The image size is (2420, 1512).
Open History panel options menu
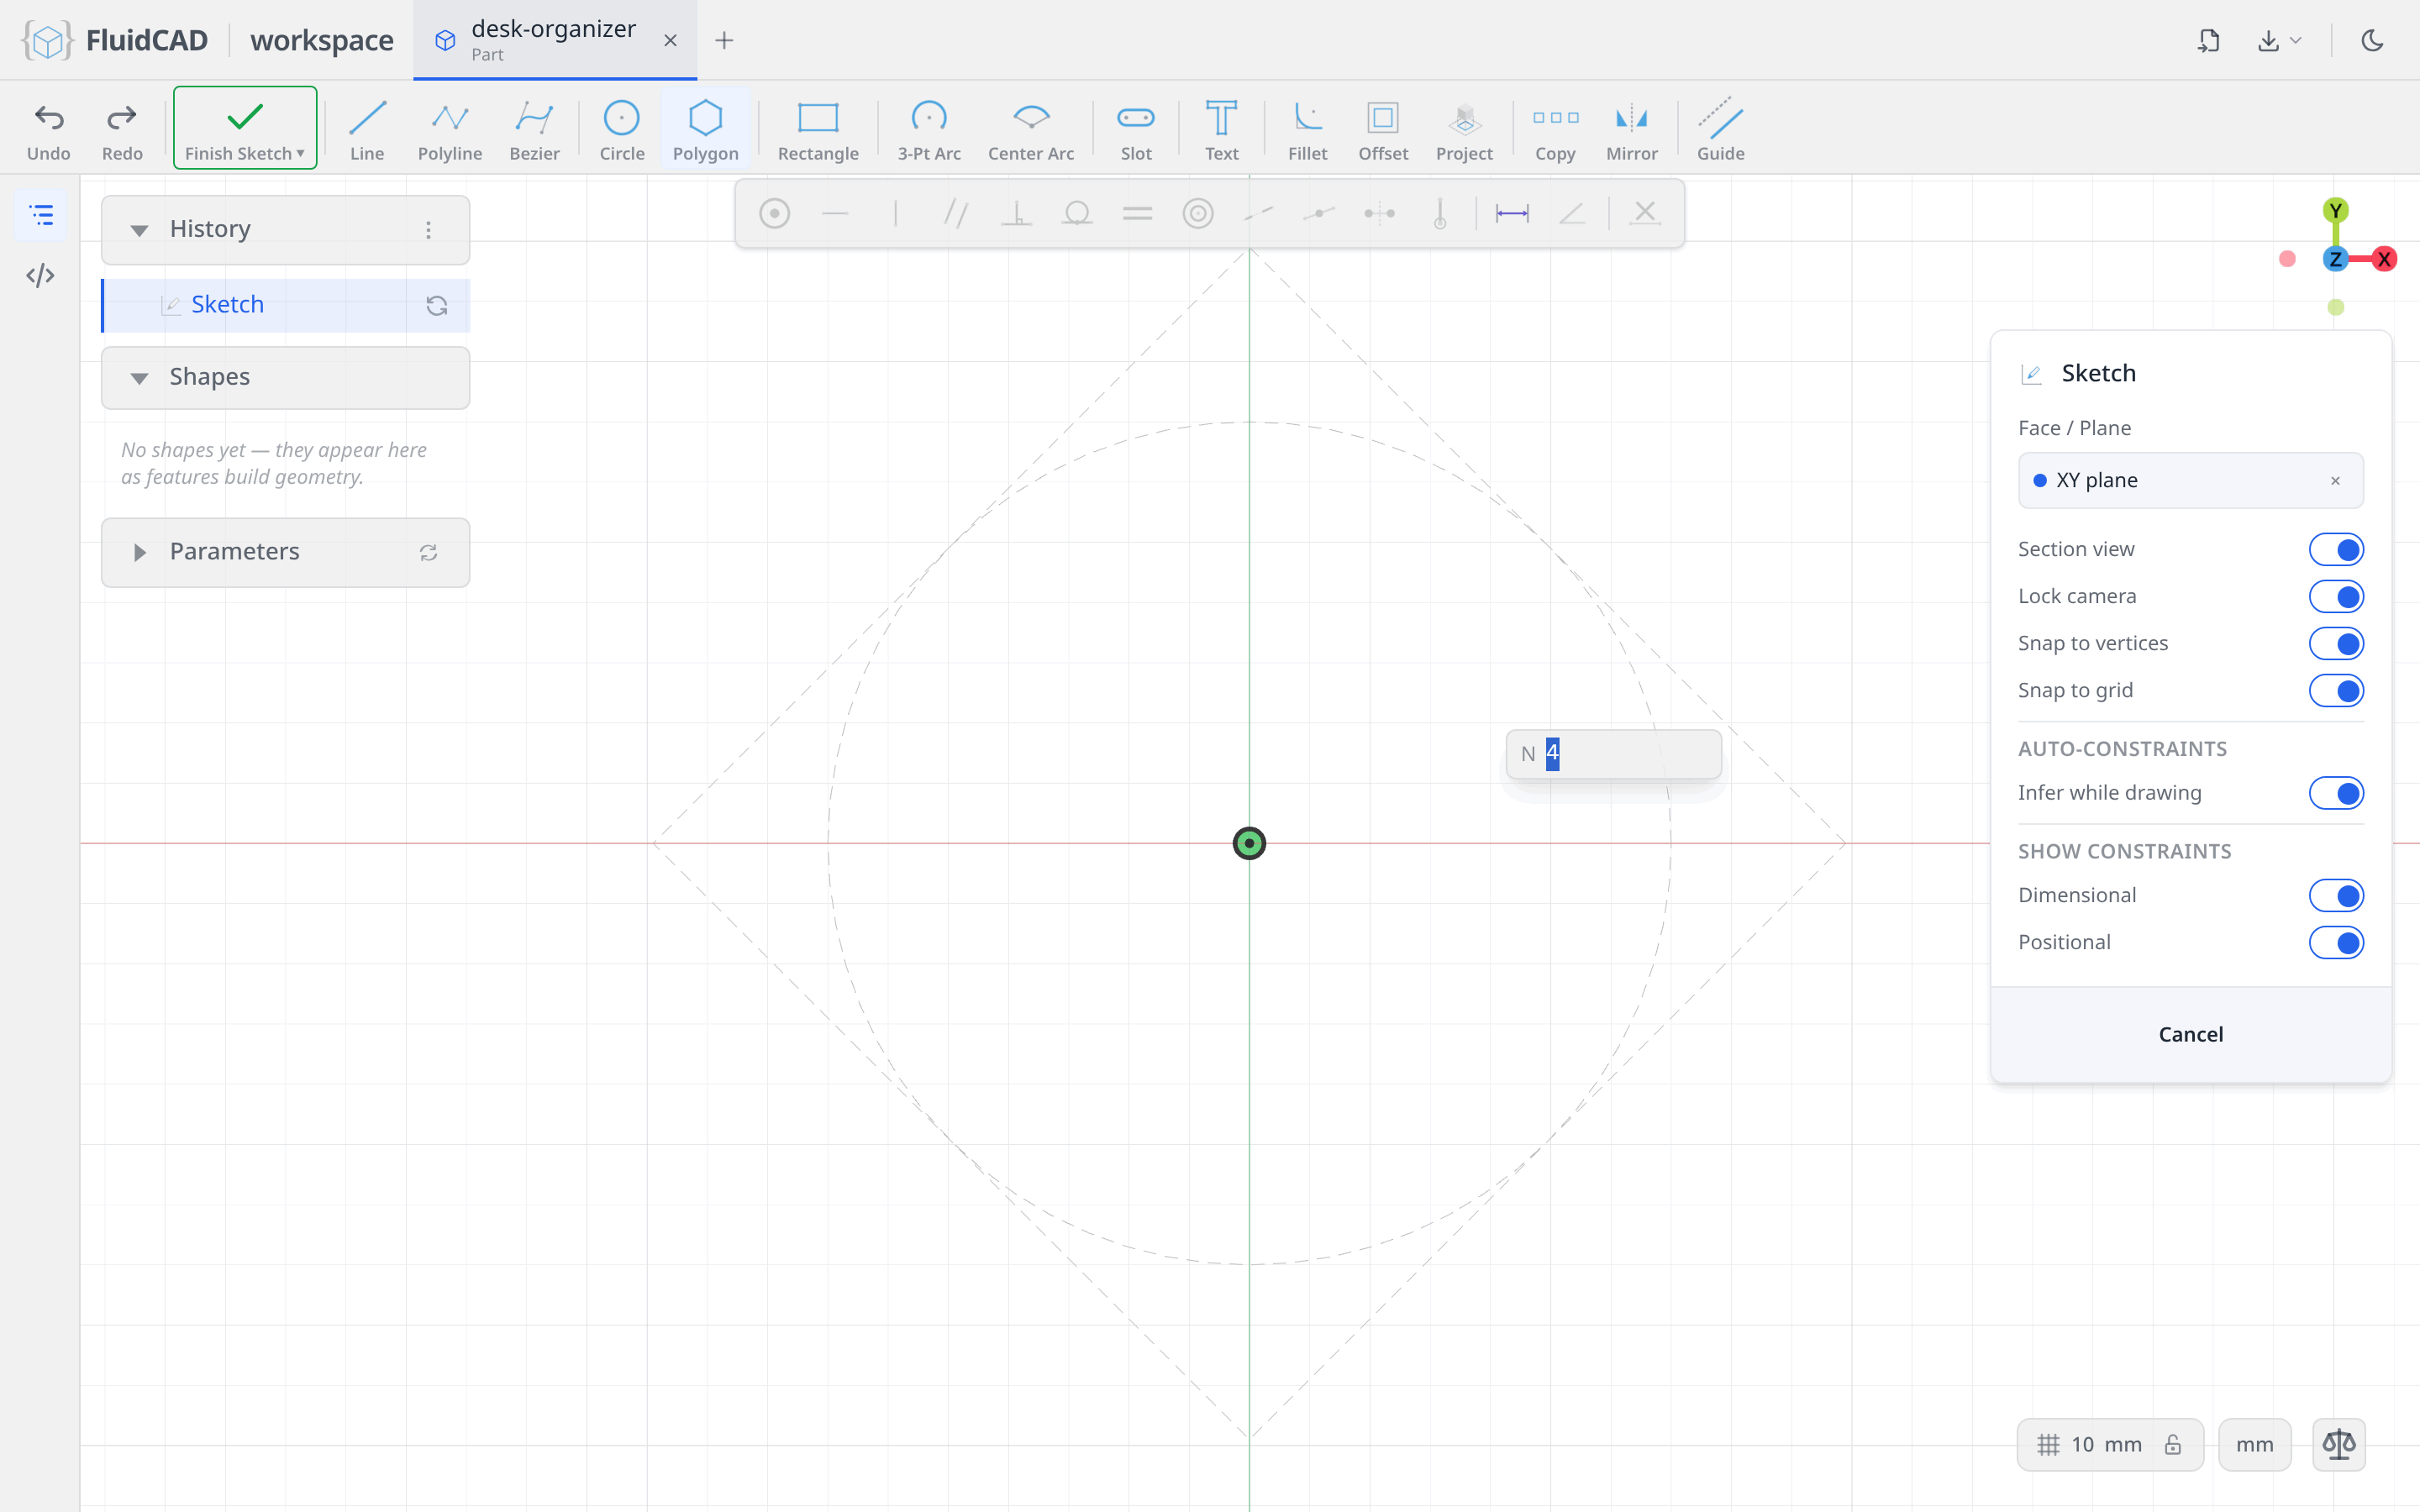click(428, 230)
